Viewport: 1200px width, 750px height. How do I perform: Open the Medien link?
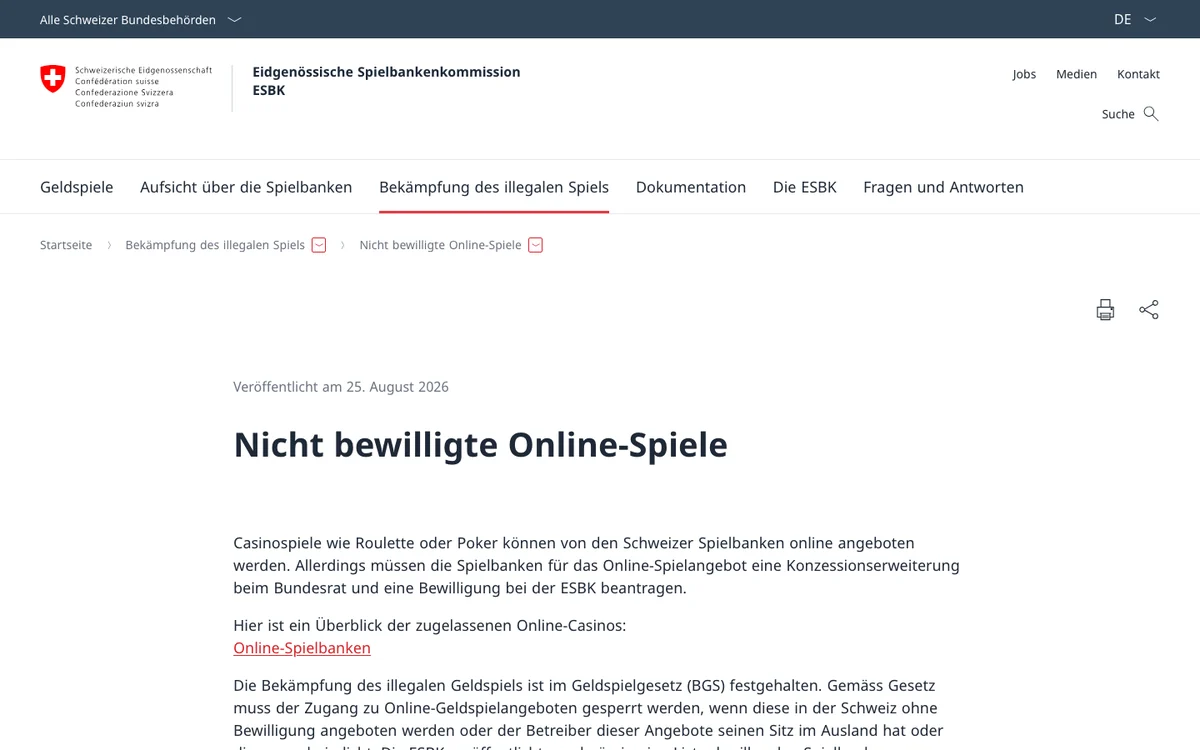(1076, 74)
